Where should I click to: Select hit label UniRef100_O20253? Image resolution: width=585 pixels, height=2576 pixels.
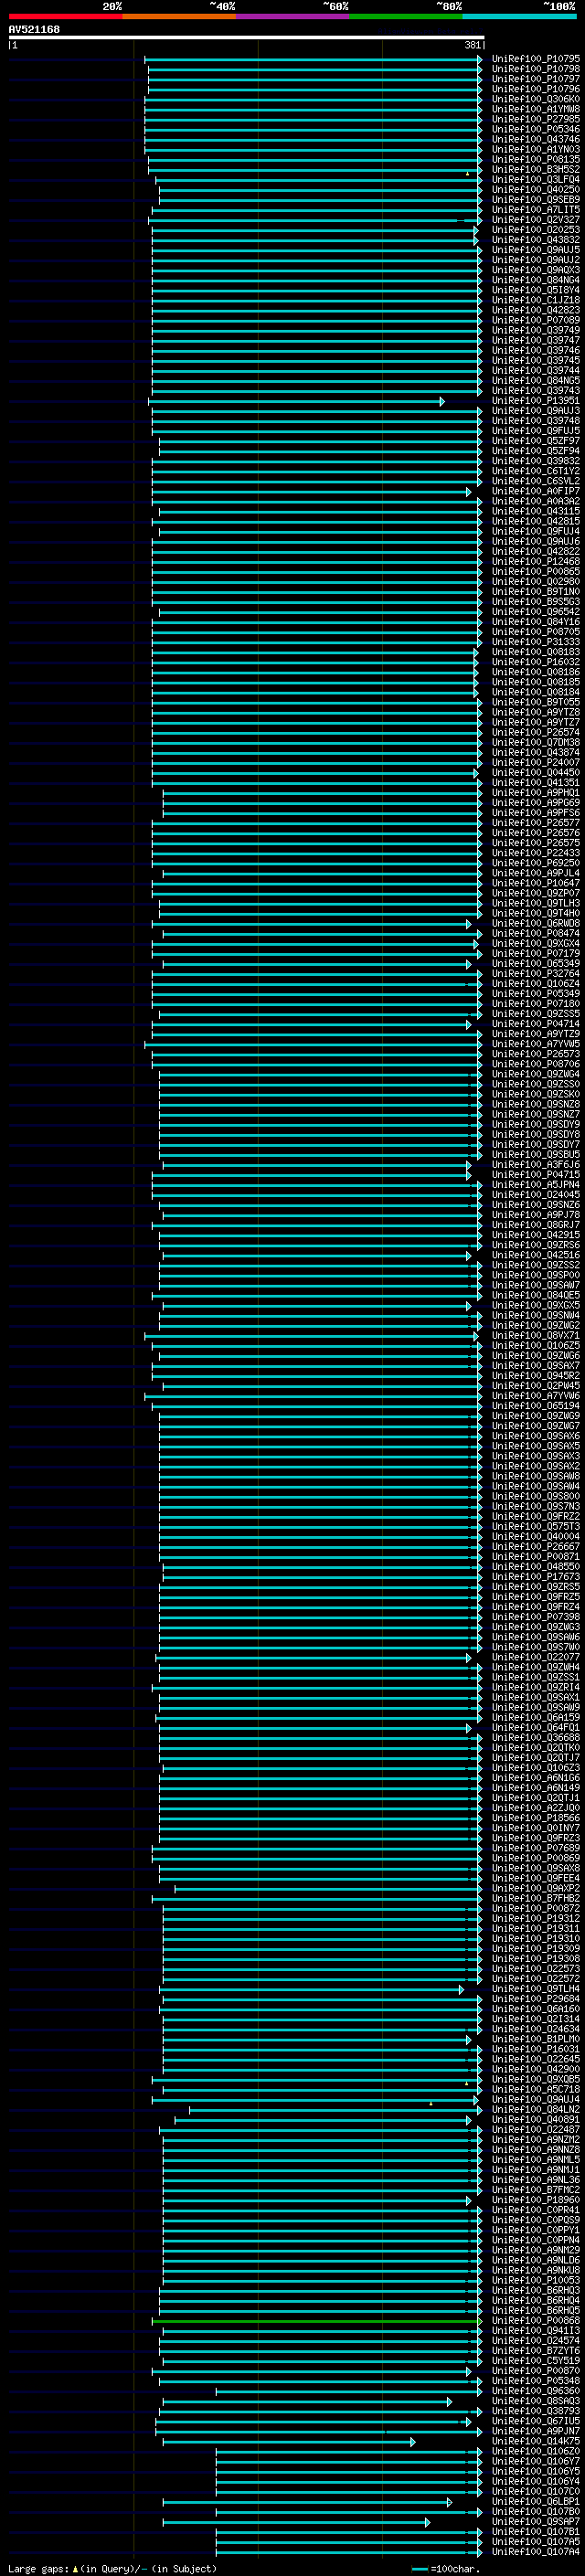click(535, 230)
